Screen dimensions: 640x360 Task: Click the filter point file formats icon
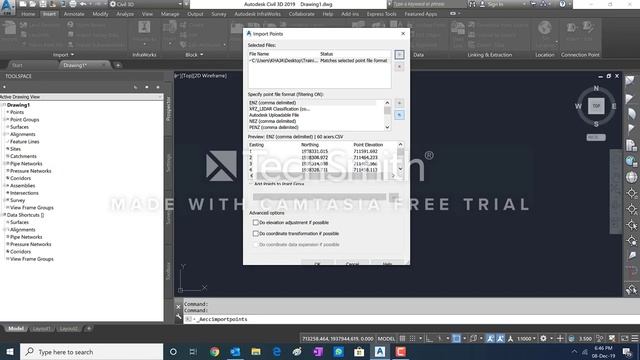399,115
